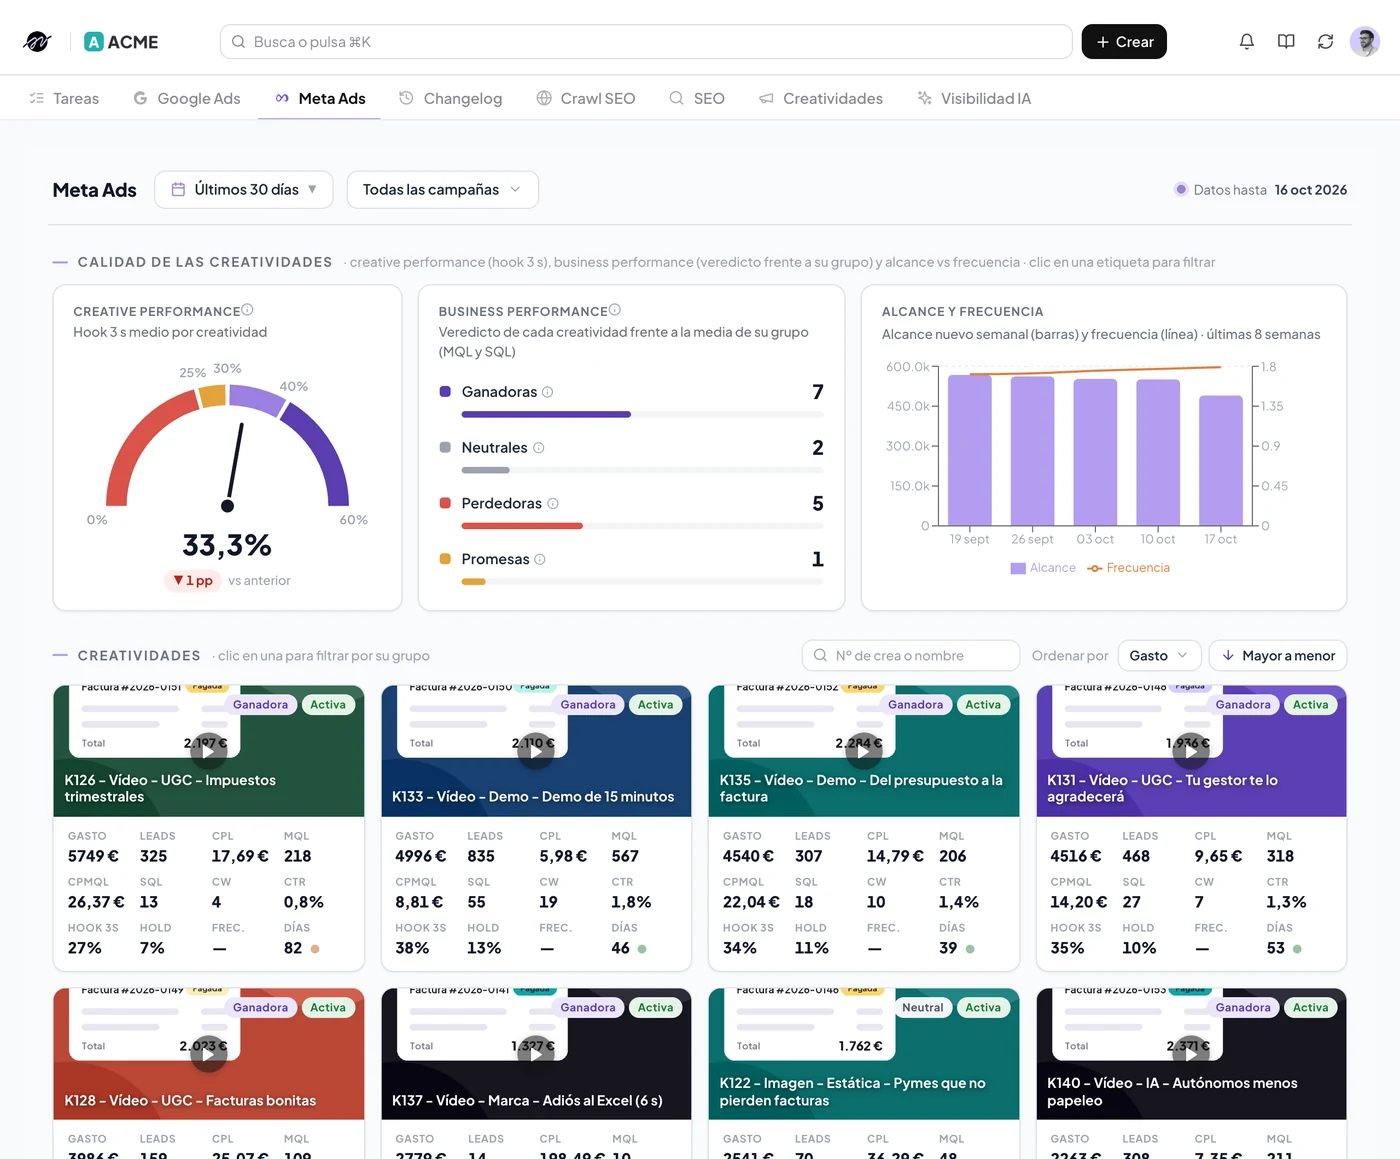The image size is (1400, 1159).
Task: Click the refresh sync icon
Action: tap(1325, 42)
